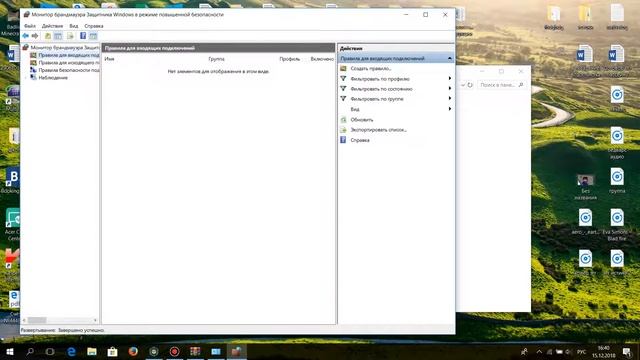Click filter funnel icon beside Фильтровать по профилю

(343, 78)
